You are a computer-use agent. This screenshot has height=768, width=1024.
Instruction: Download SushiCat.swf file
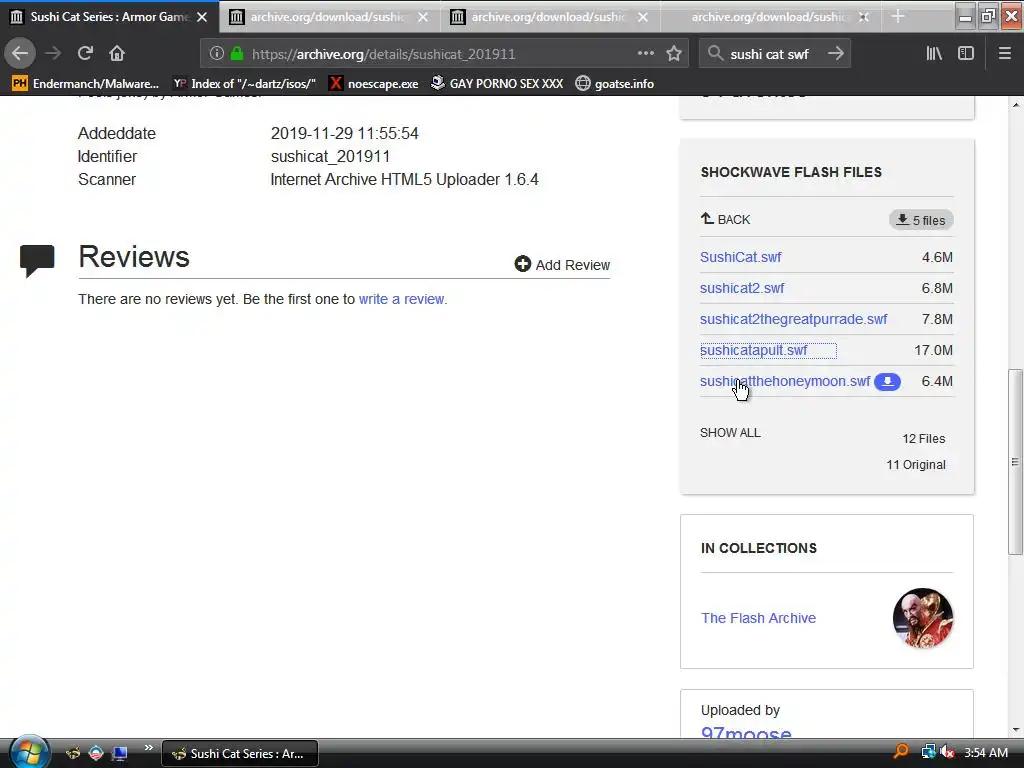pos(741,257)
